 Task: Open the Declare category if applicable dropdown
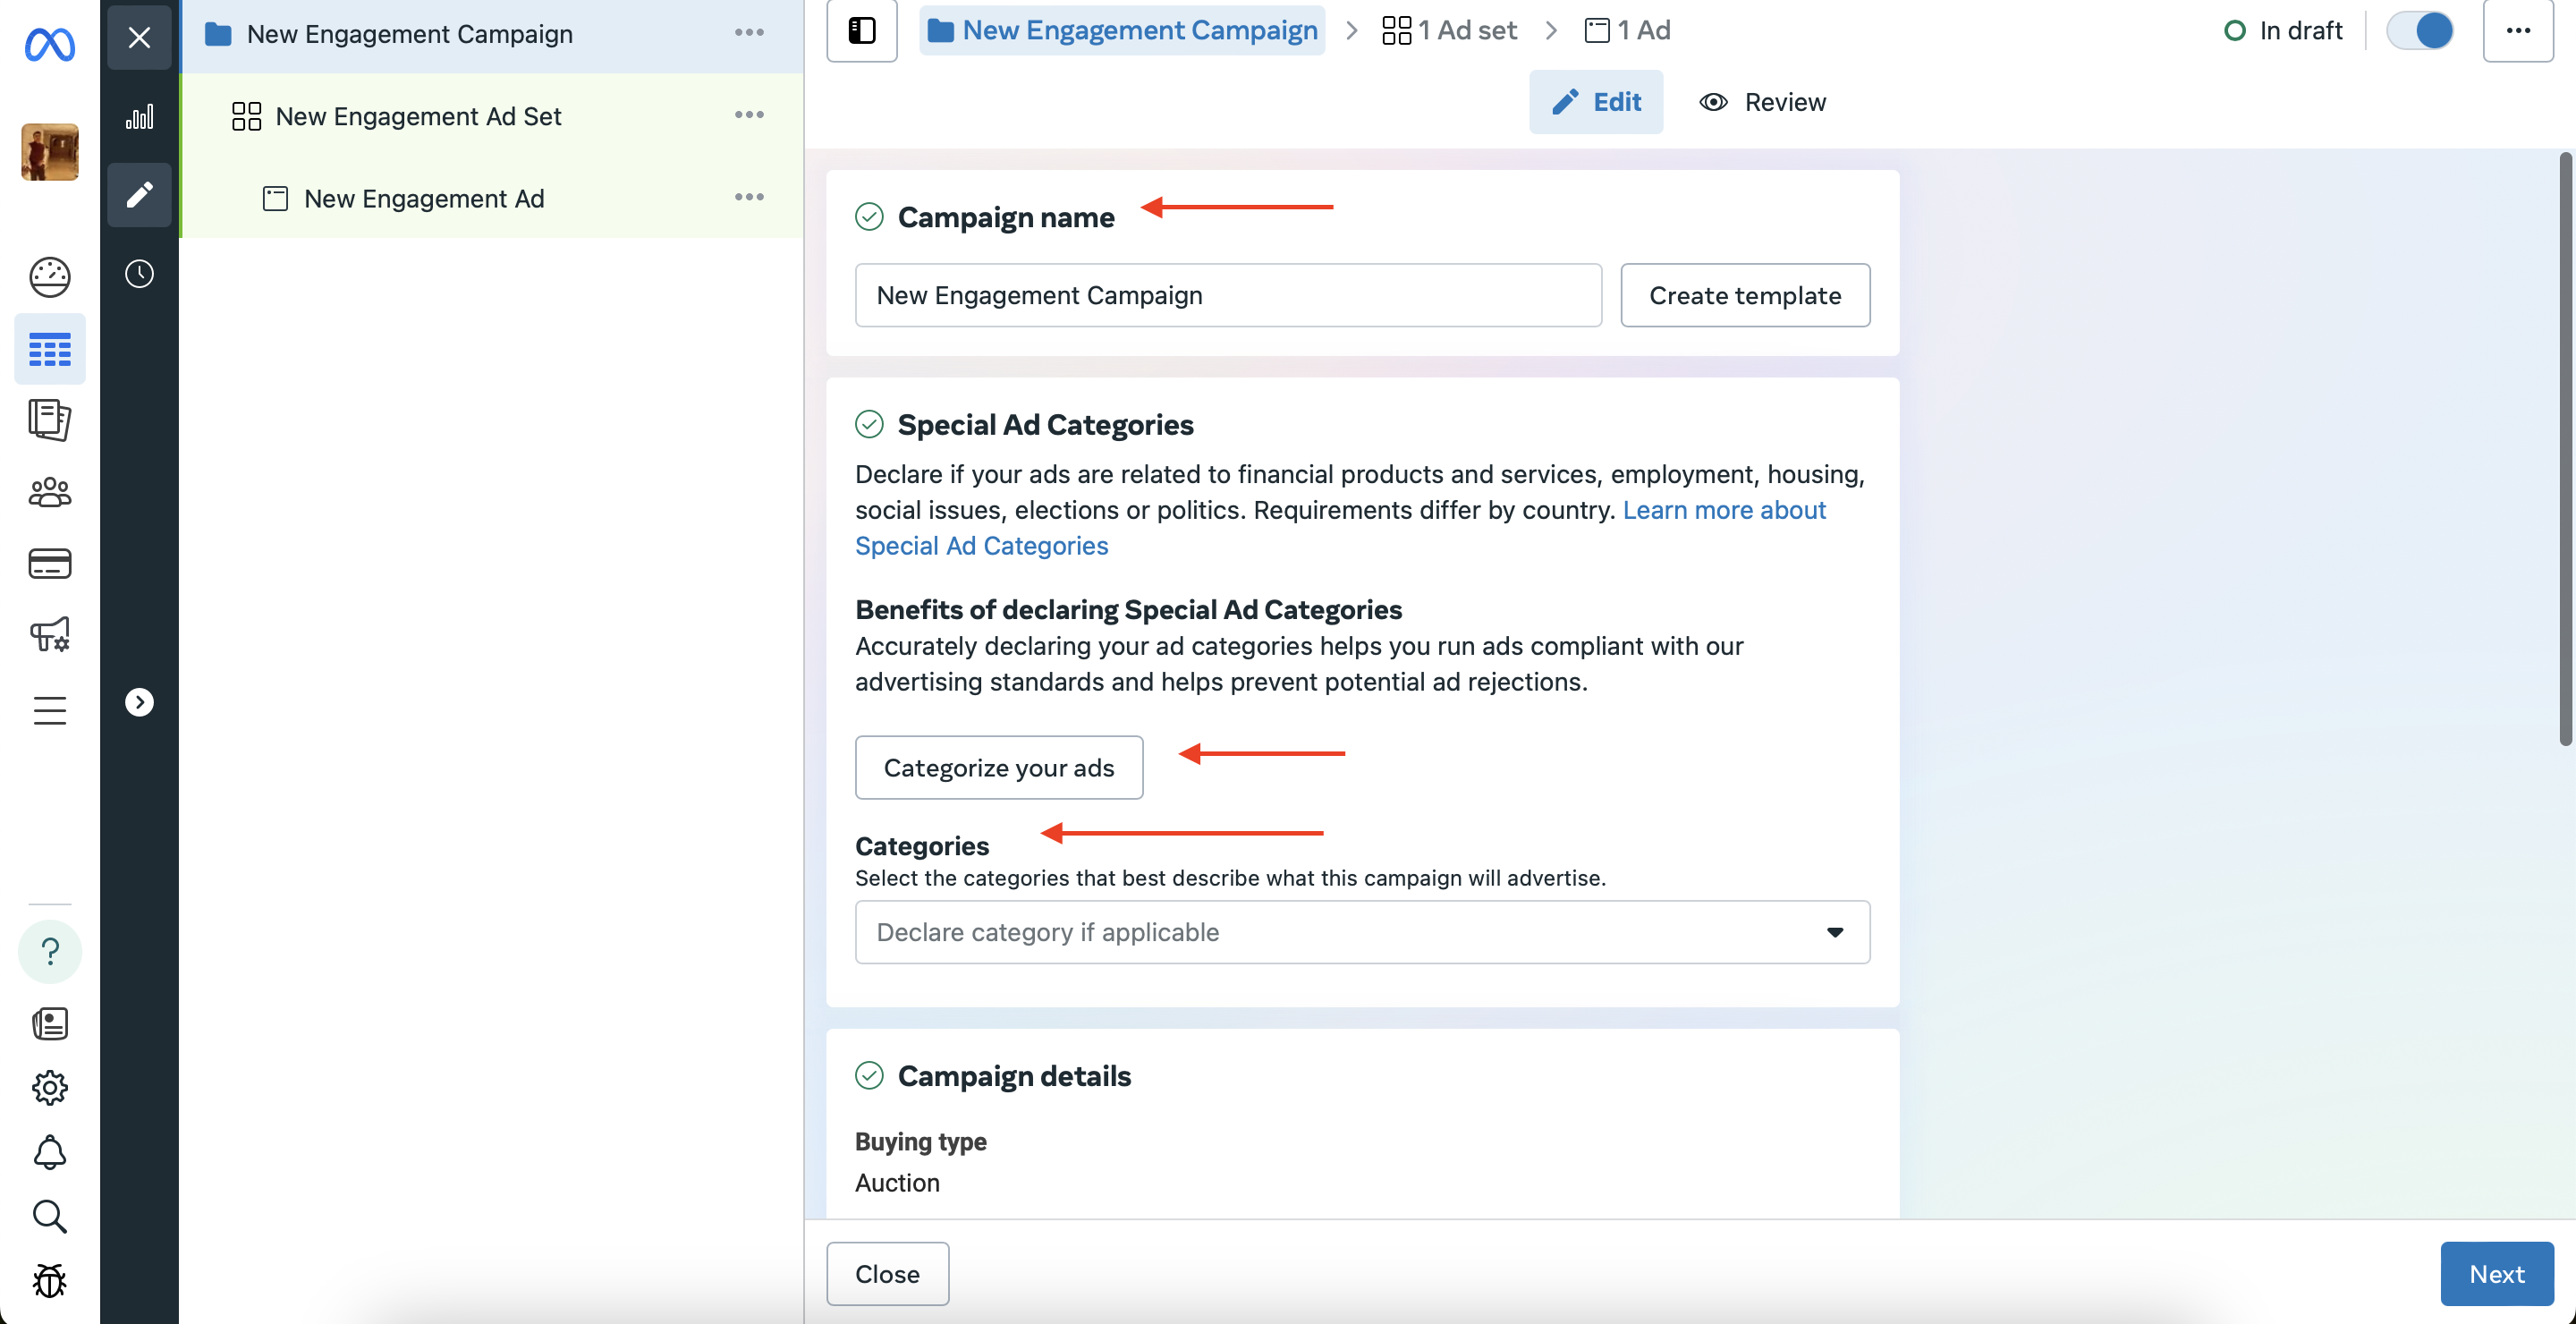point(1362,932)
